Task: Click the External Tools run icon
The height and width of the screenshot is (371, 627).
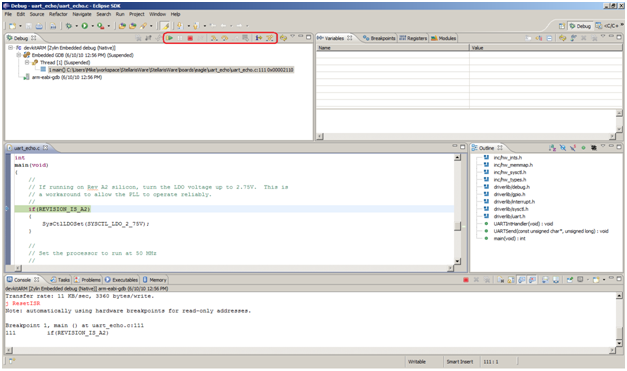Action: (100, 26)
